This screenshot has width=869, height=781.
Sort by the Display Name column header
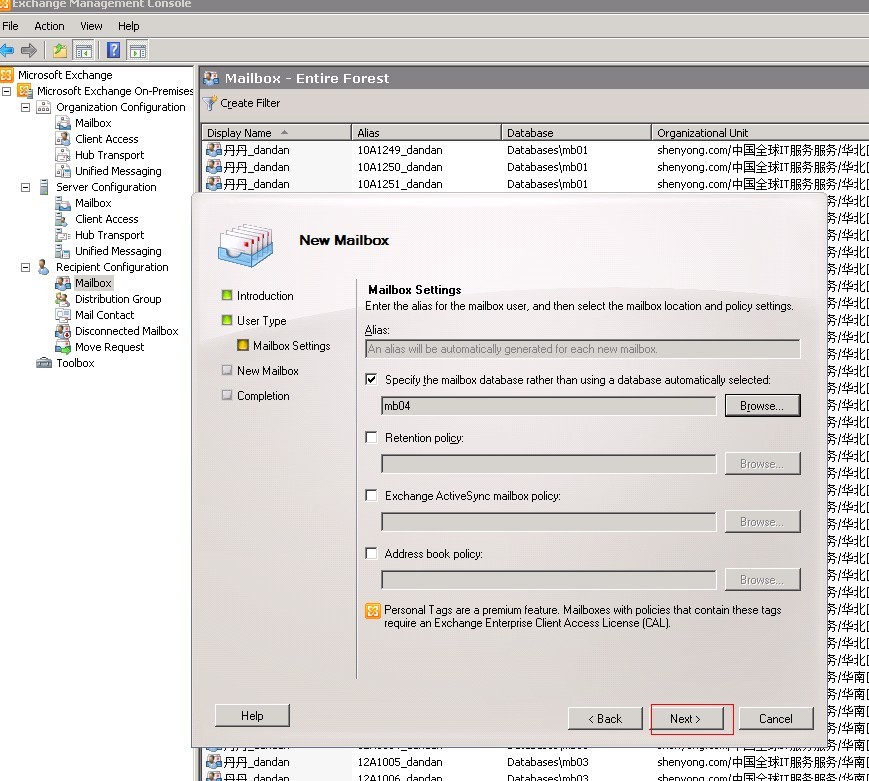(276, 132)
